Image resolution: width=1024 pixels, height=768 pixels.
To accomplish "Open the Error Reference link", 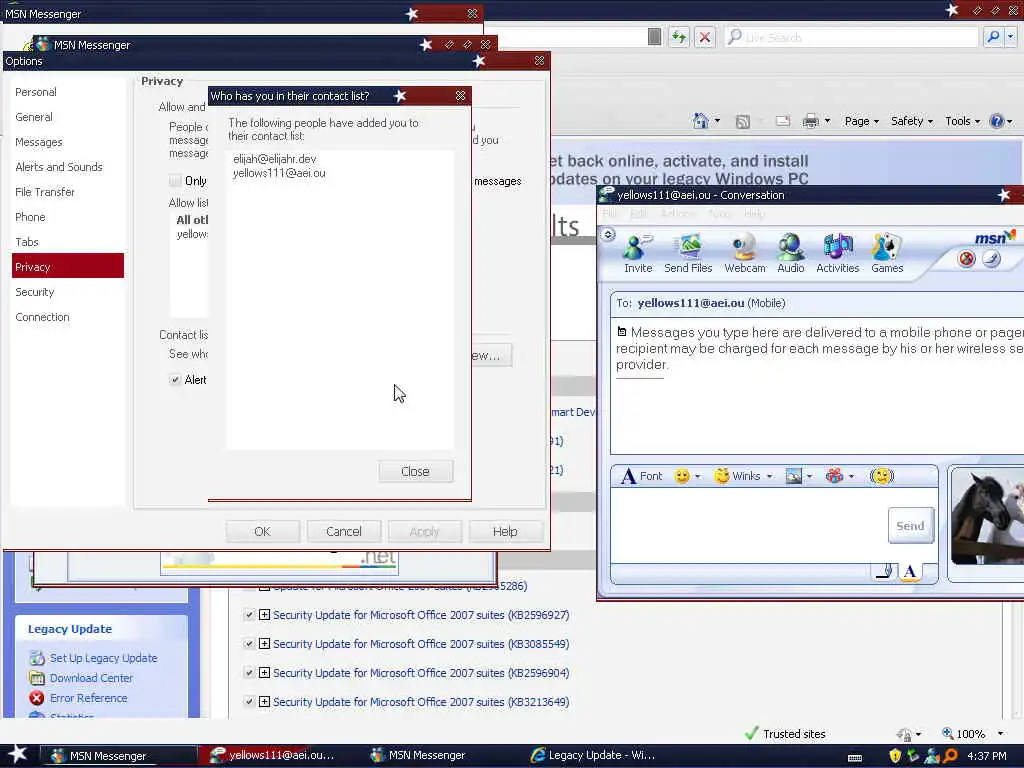I will (x=89, y=698).
